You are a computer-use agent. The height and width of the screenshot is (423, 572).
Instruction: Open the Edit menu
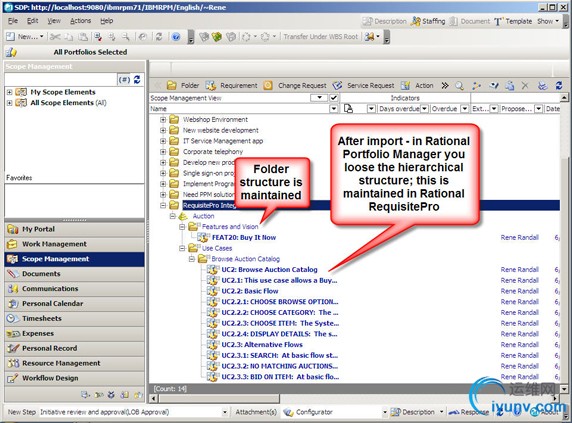coord(32,21)
